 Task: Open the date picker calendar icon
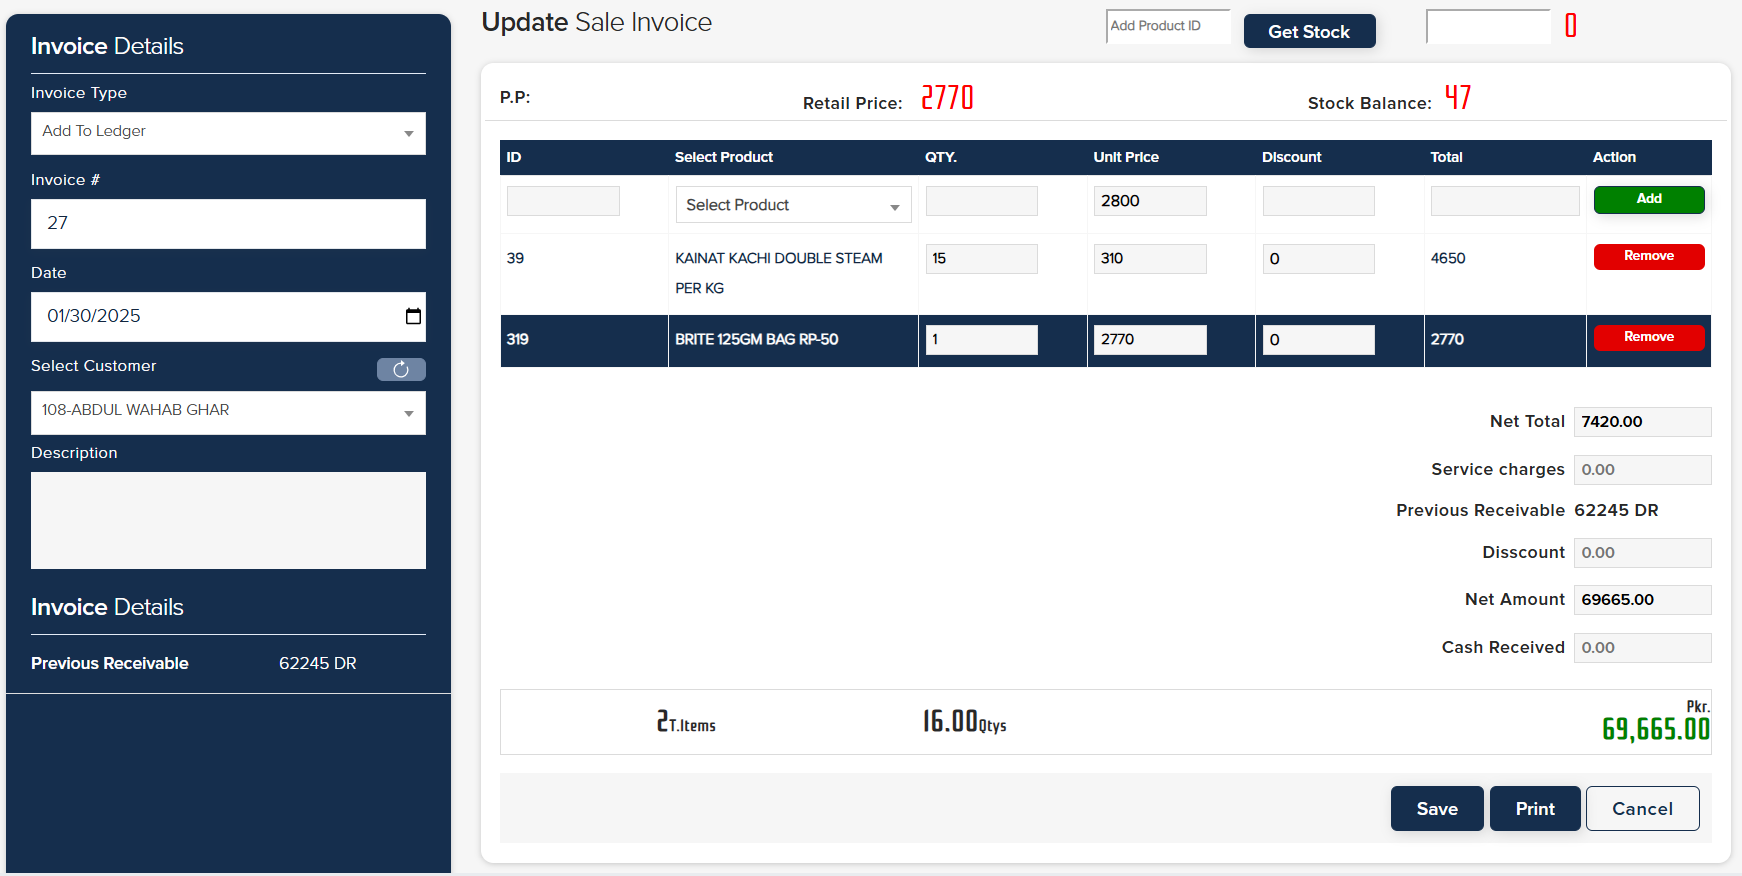pyautogui.click(x=413, y=316)
